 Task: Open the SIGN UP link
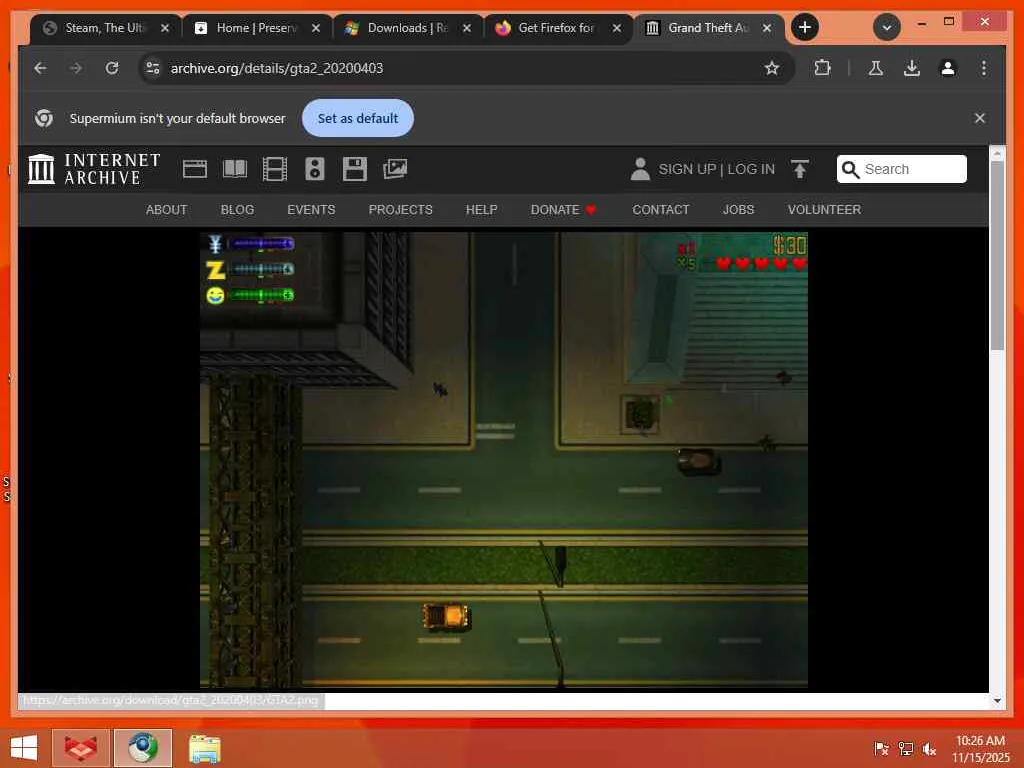687,169
